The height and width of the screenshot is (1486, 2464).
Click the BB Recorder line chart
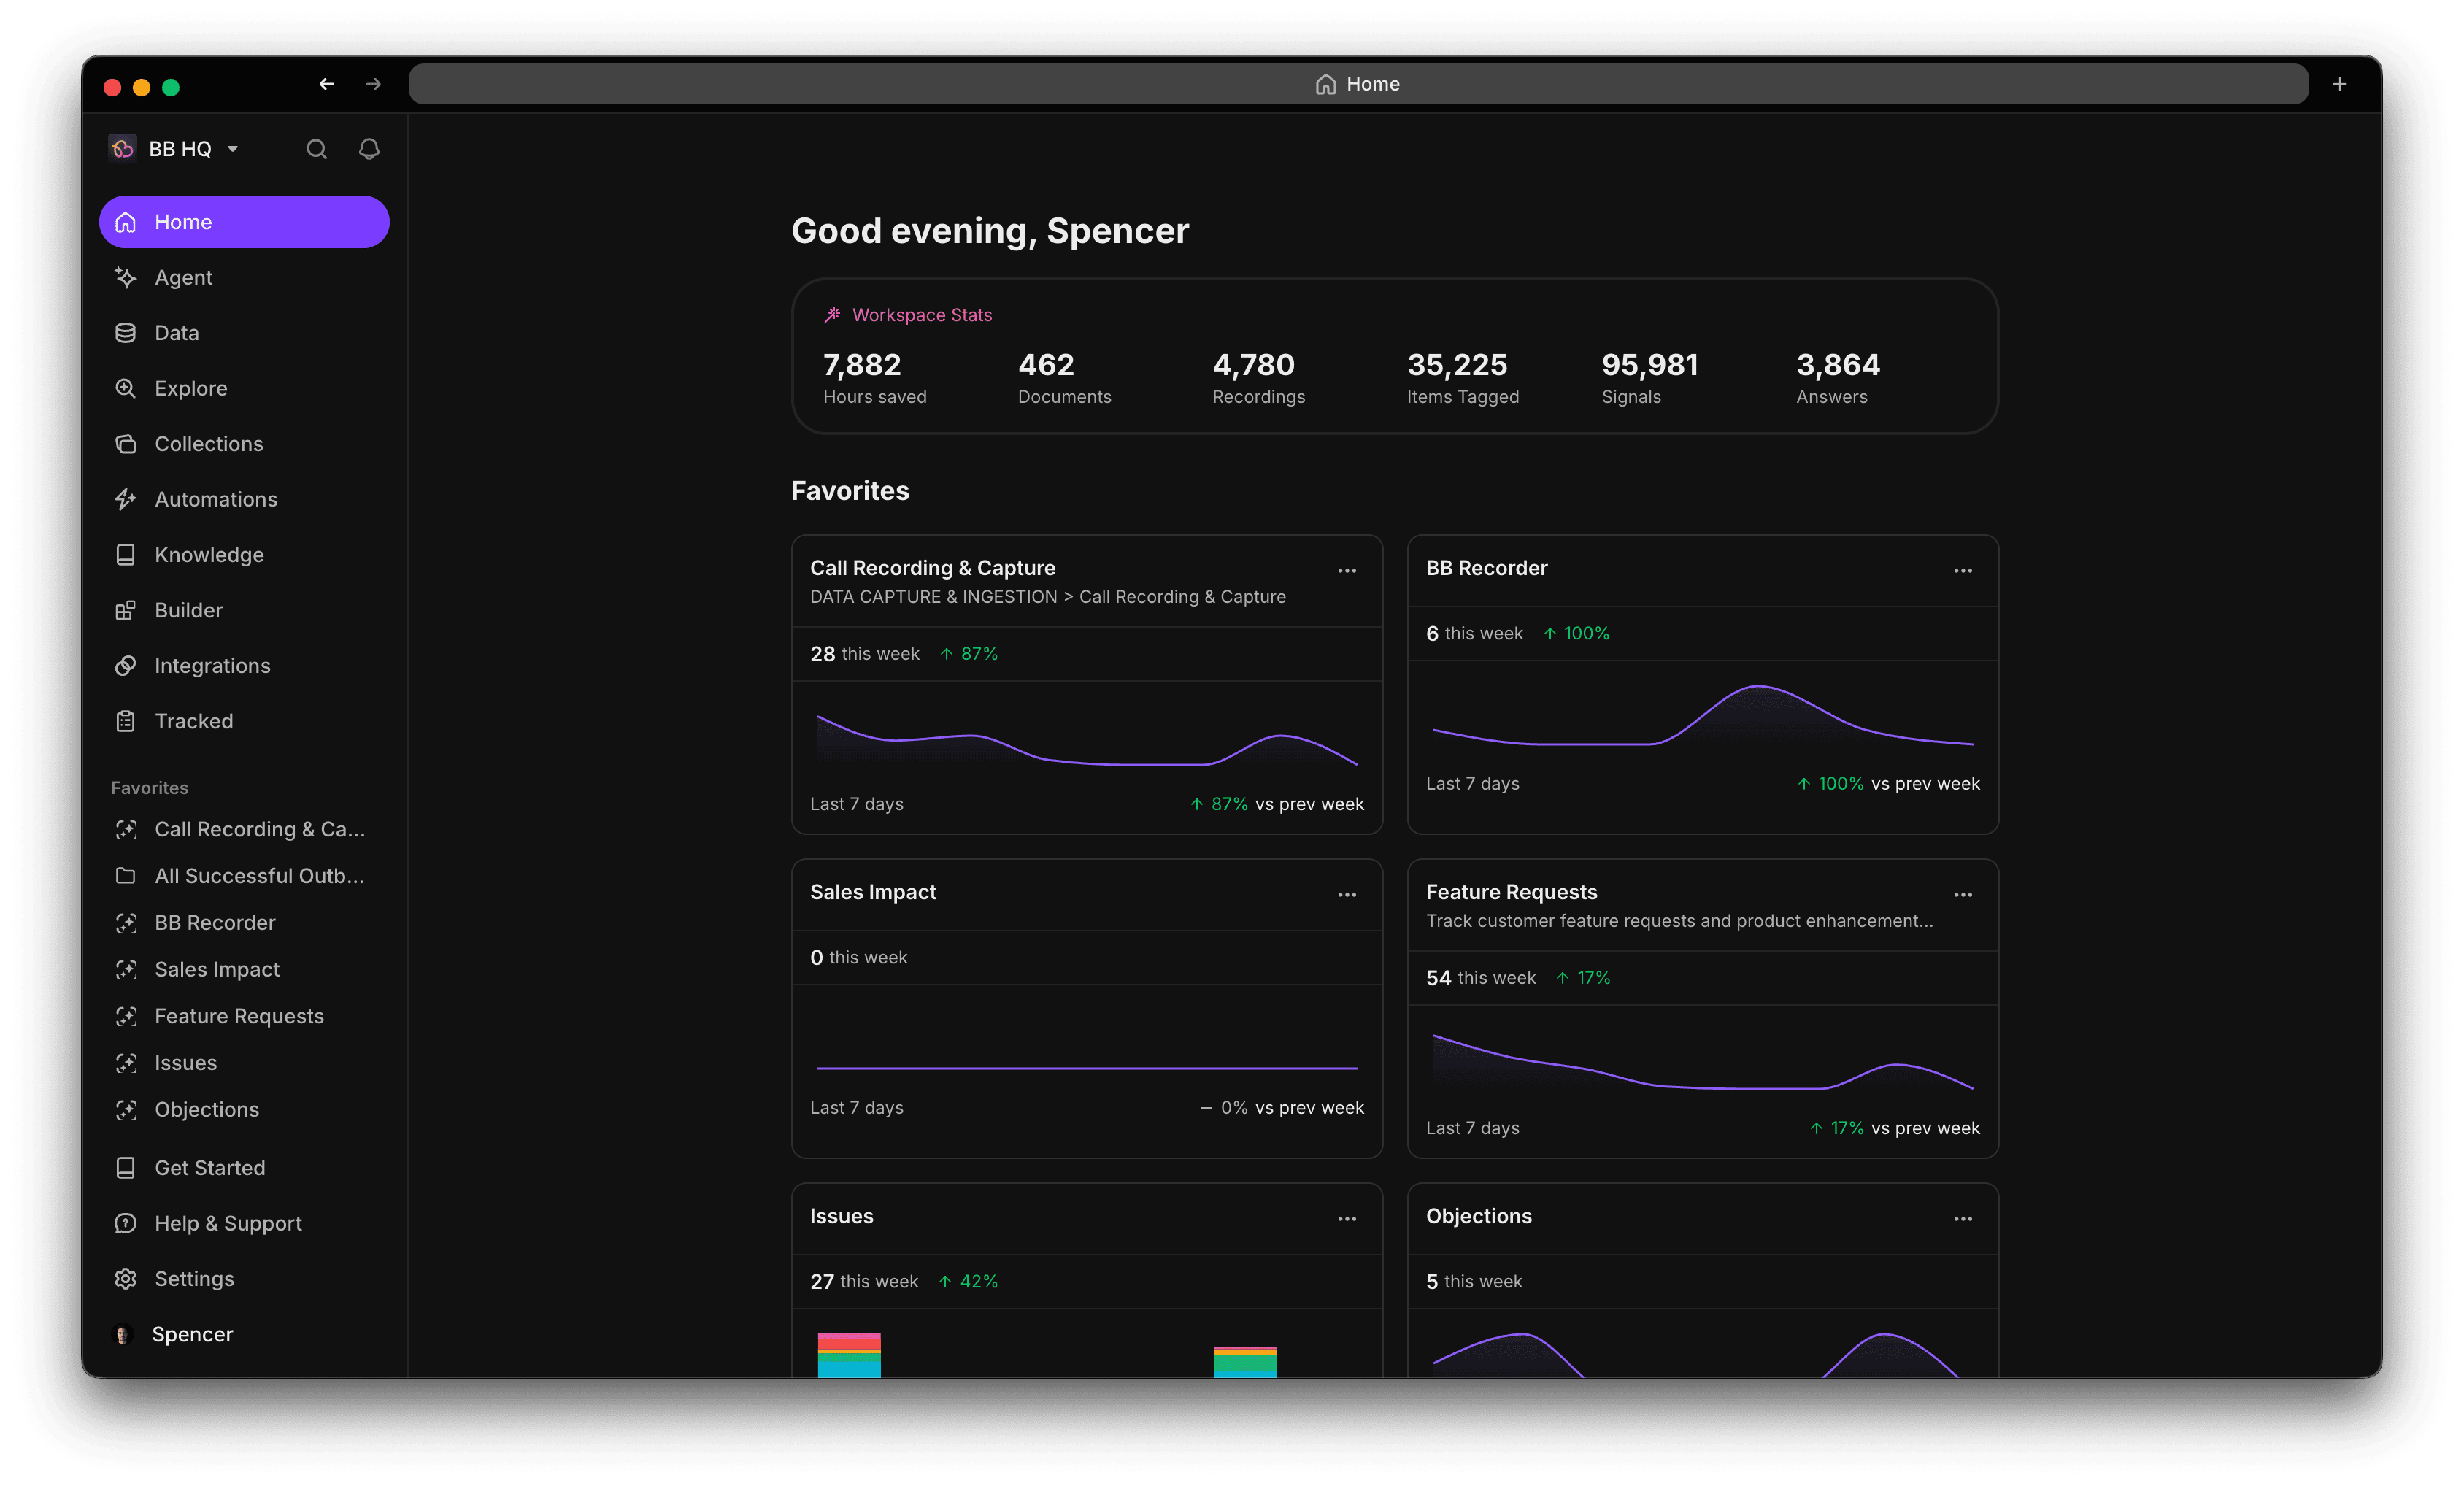[1703, 715]
